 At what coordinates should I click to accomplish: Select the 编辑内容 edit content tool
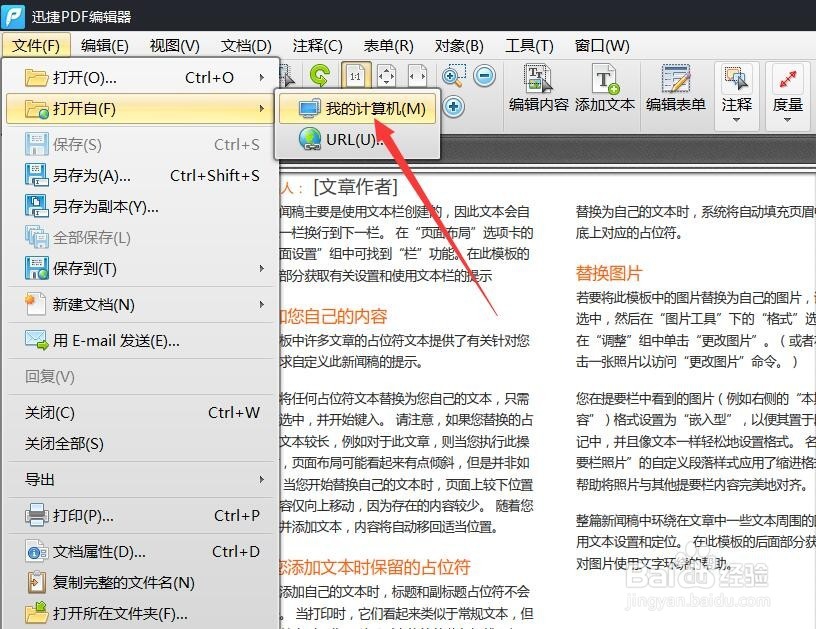click(x=536, y=87)
